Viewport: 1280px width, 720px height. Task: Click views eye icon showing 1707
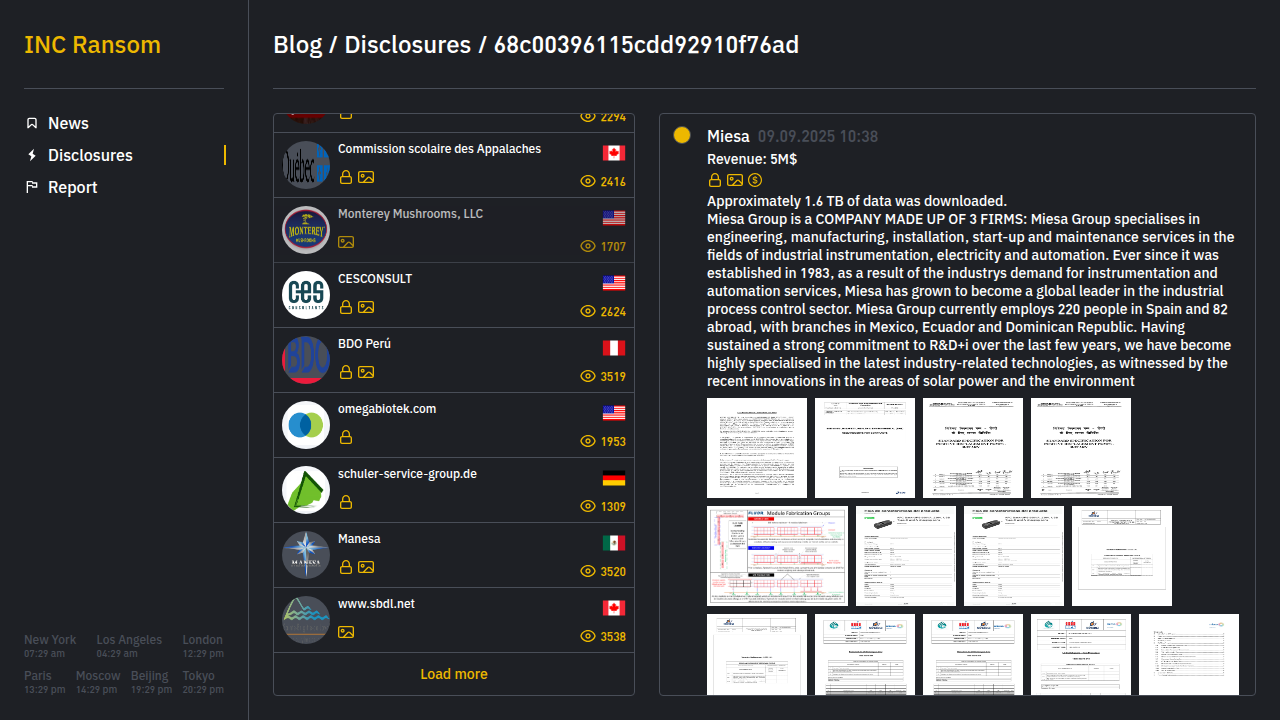tap(588, 247)
